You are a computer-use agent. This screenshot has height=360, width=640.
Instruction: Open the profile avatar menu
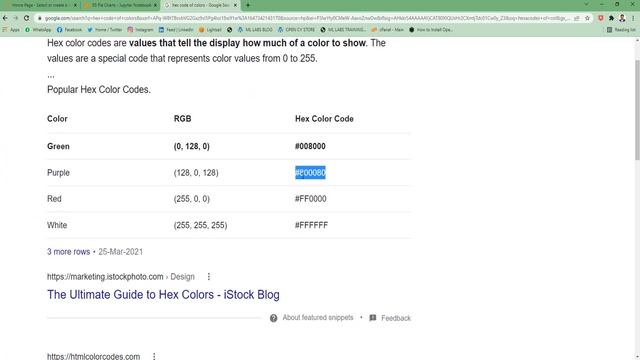click(x=622, y=18)
